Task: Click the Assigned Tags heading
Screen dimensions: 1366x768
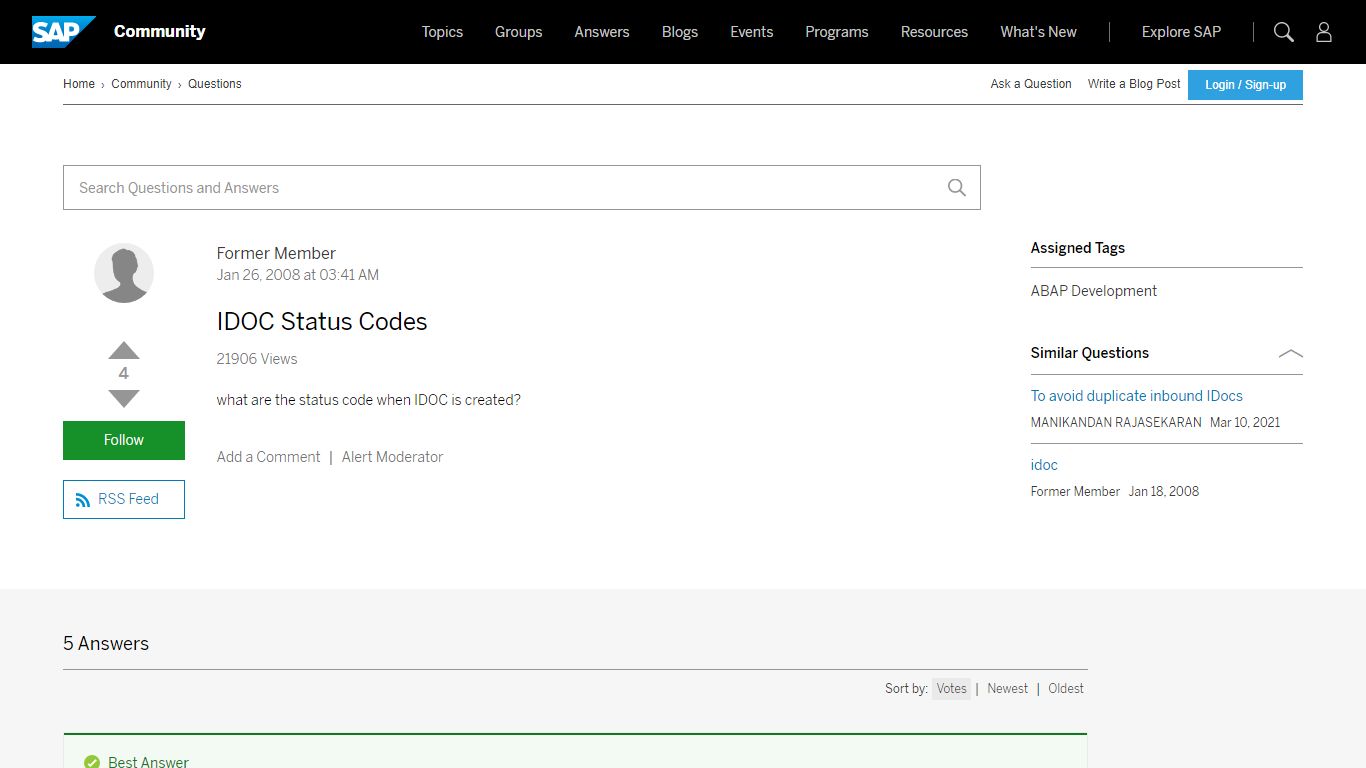Action: [x=1078, y=248]
